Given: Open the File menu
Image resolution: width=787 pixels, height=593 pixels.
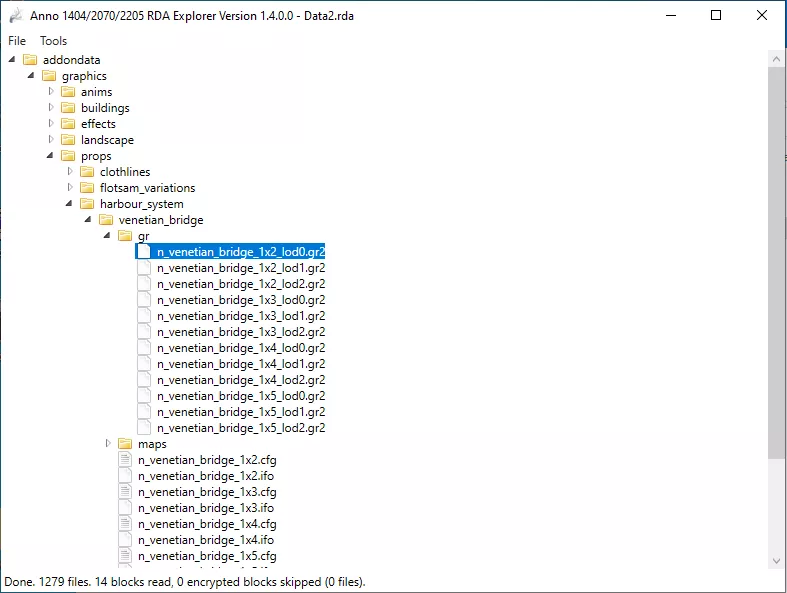Looking at the screenshot, I should pyautogui.click(x=17, y=41).
